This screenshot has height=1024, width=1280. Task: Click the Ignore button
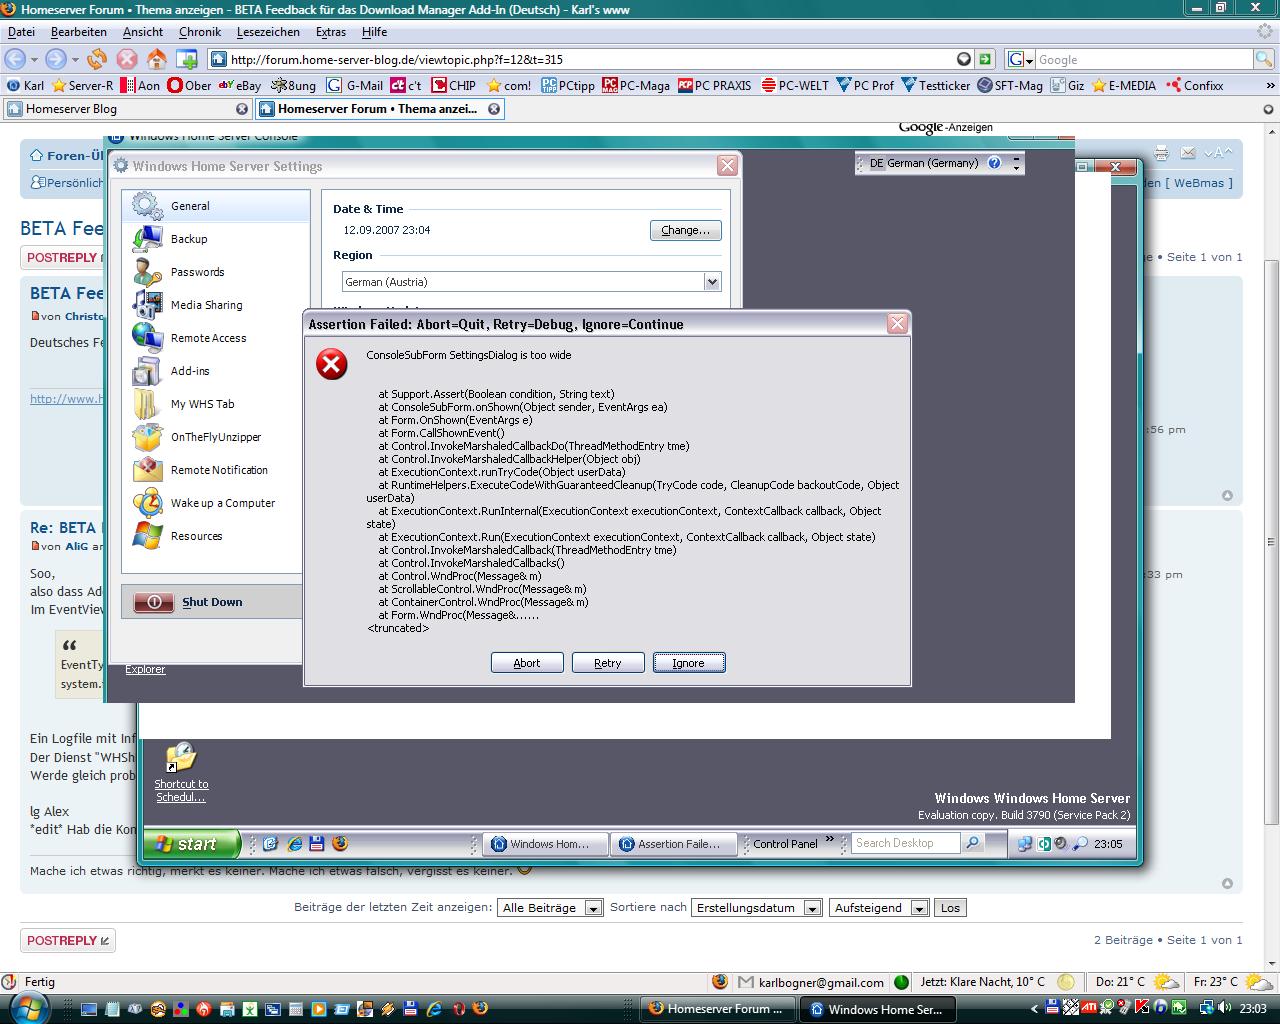(689, 663)
